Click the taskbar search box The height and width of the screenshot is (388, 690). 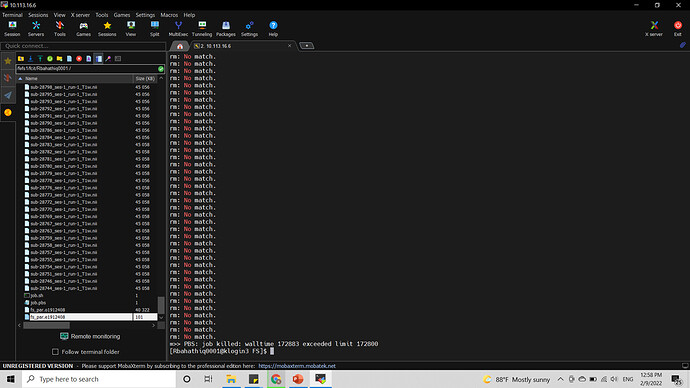(x=99, y=379)
